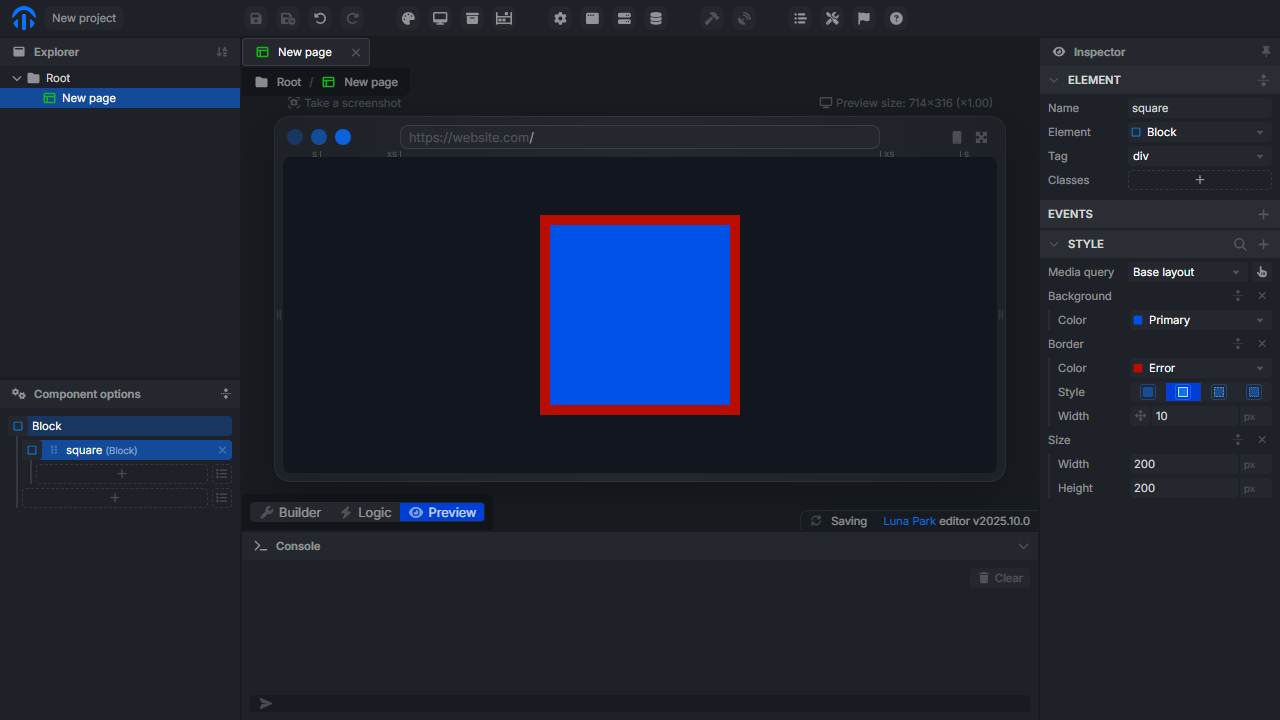Collapse the Root folder in Explorer
1280x720 pixels.
[x=17, y=78]
